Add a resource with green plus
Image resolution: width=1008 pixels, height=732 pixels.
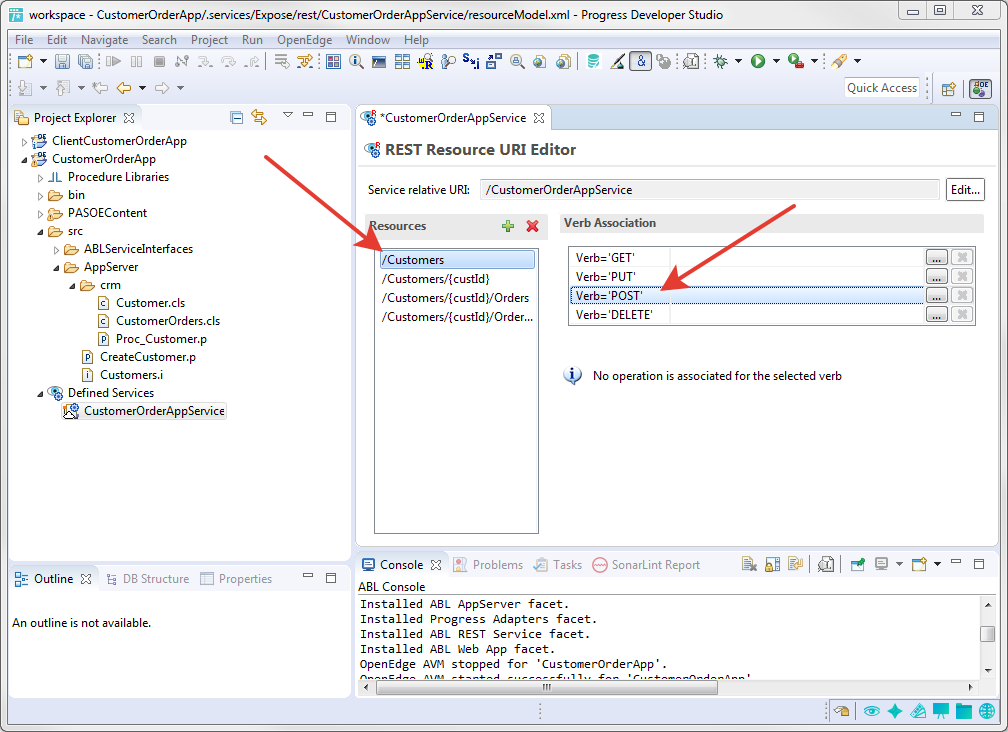coord(508,226)
